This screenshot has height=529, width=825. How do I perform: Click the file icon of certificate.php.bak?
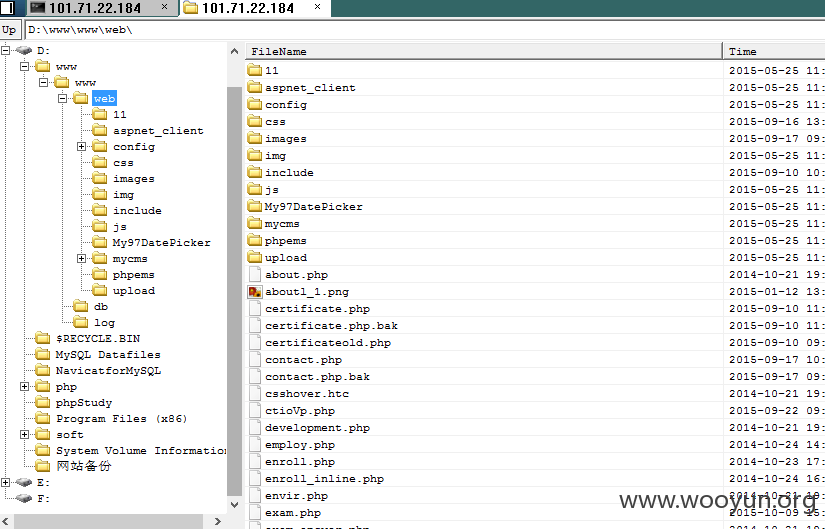coord(255,325)
